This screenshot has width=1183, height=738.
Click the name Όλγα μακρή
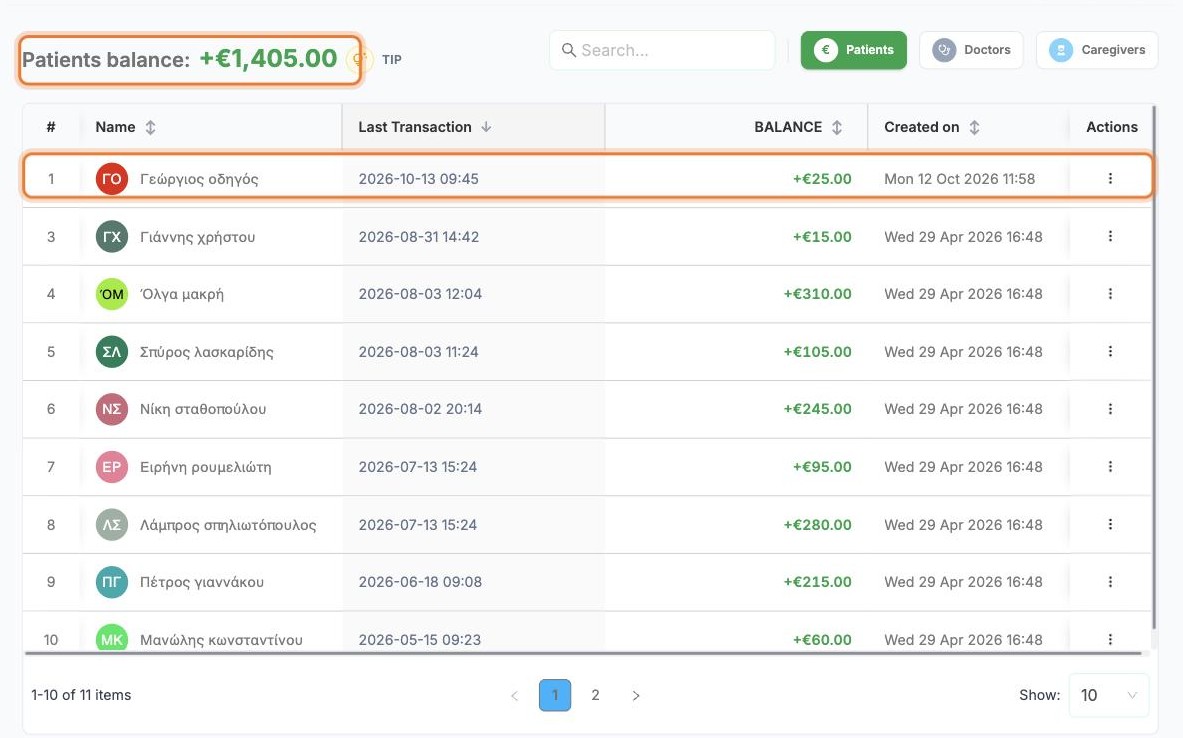pyautogui.click(x=182, y=294)
